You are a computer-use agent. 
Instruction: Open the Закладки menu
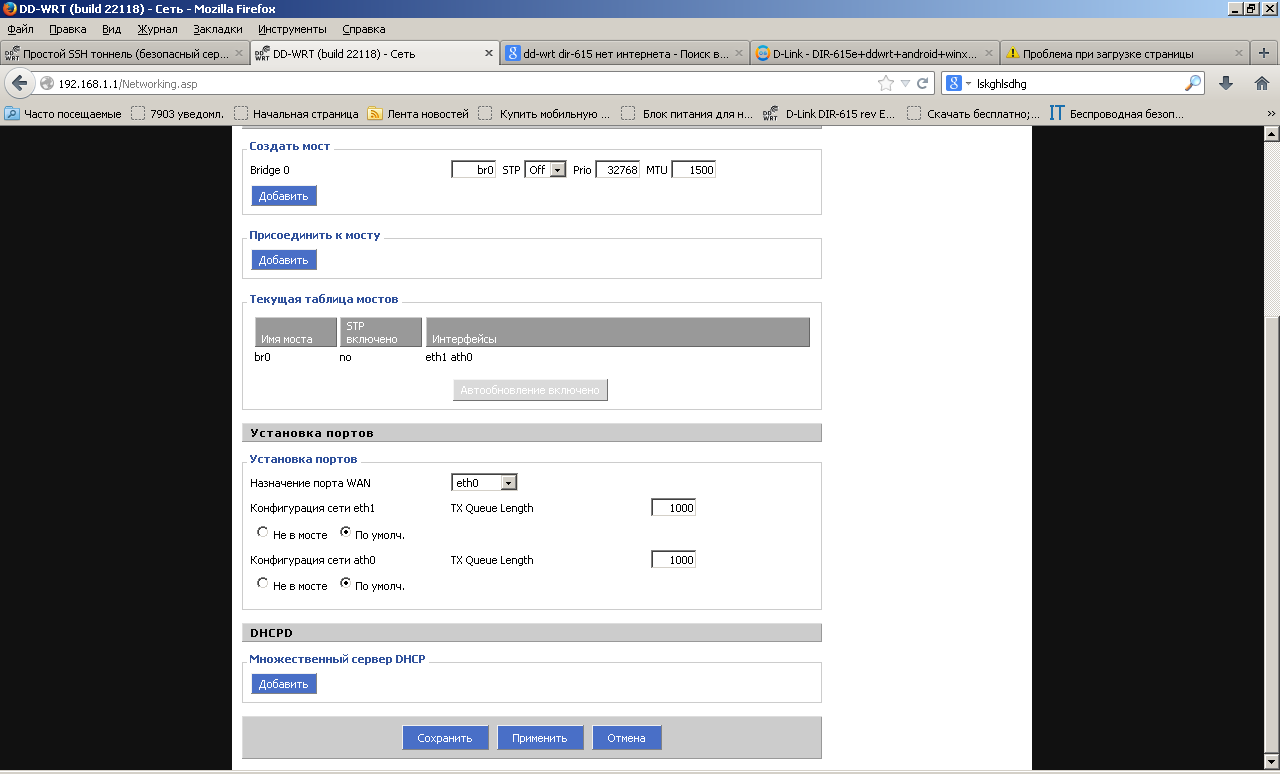[217, 29]
